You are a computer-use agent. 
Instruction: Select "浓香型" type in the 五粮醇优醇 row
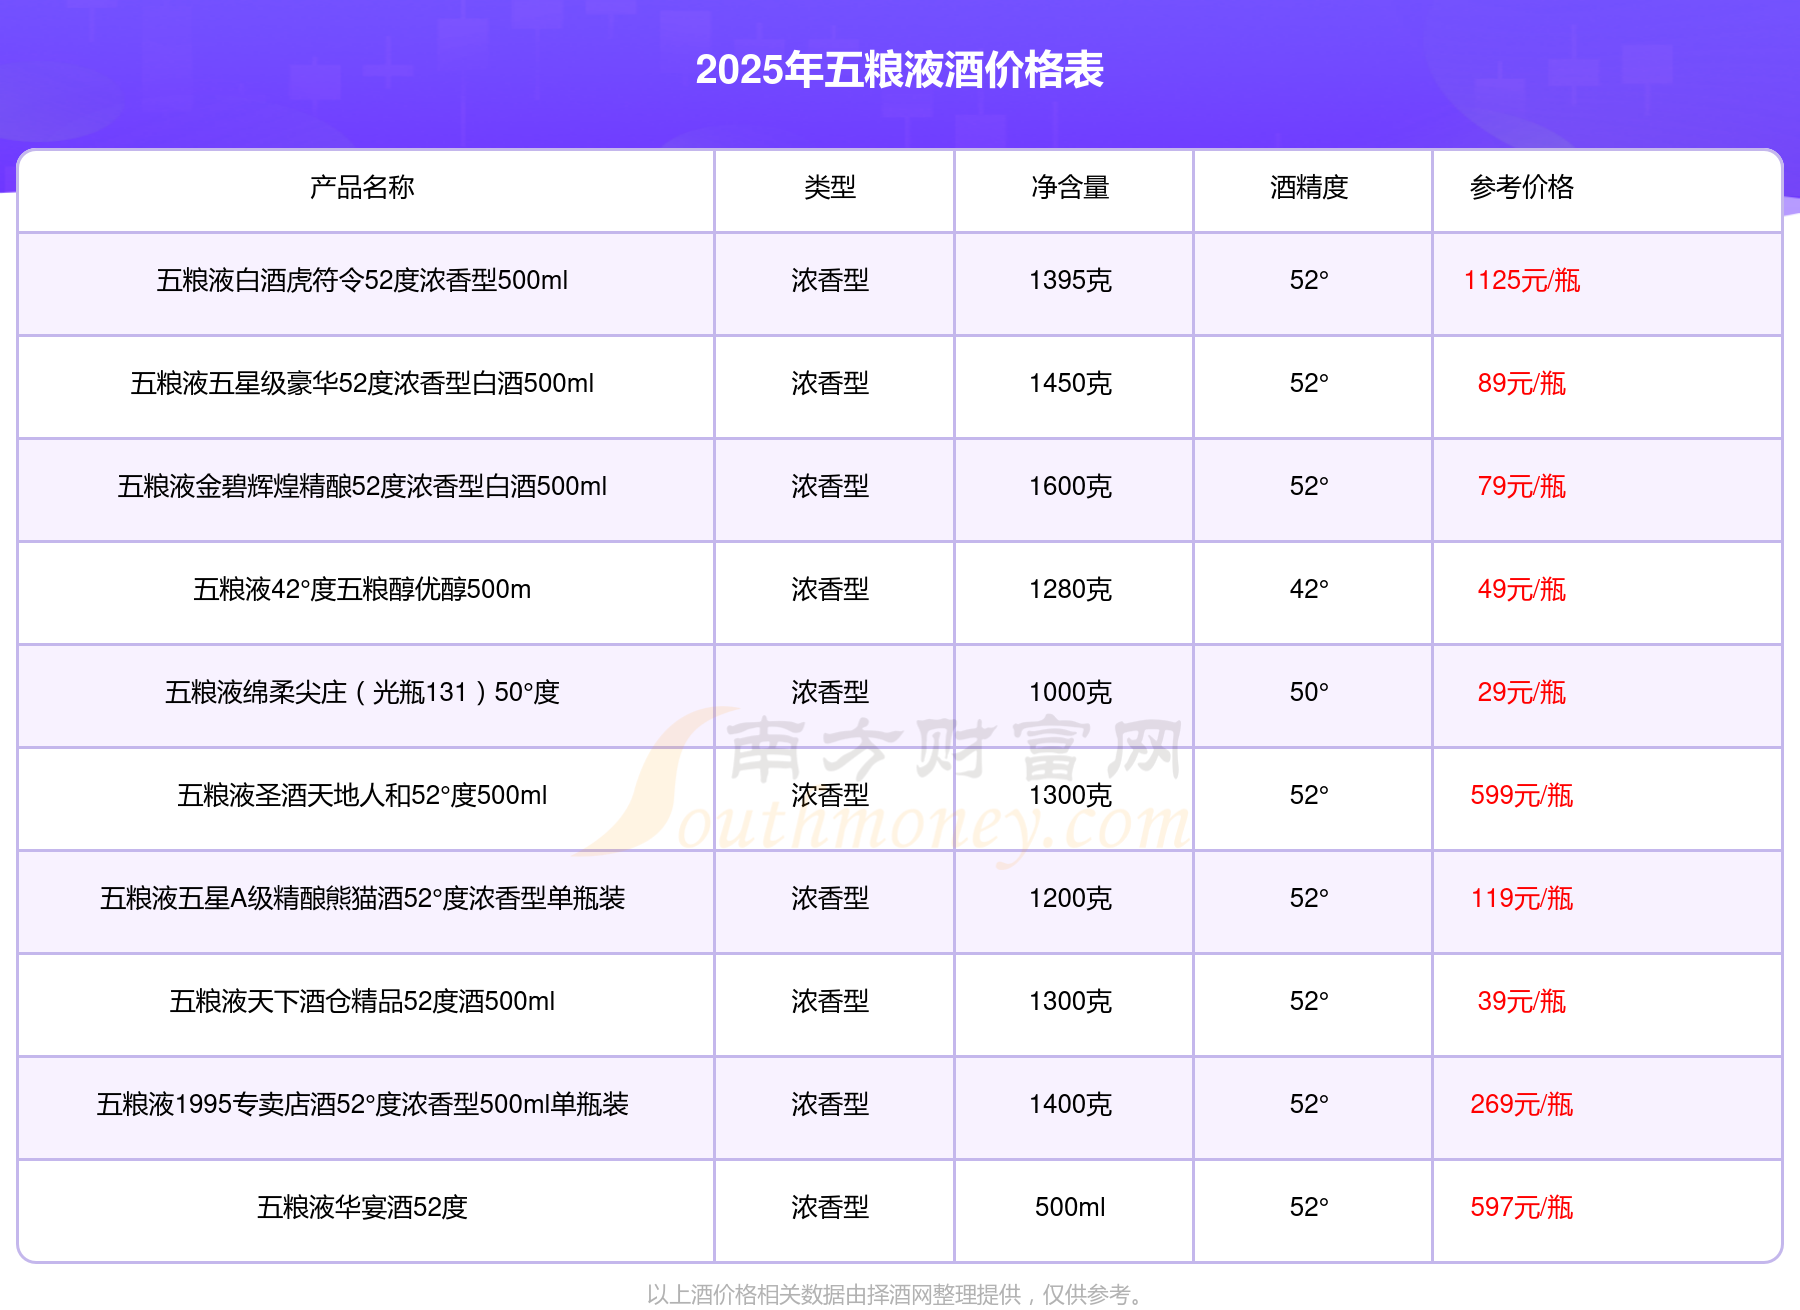click(x=830, y=589)
